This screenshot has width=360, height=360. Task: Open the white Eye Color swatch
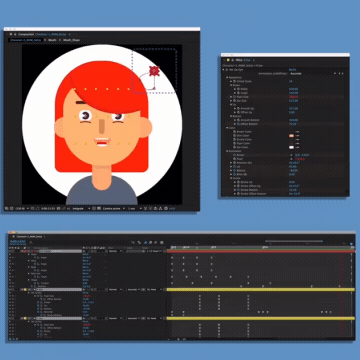pyautogui.click(x=291, y=147)
